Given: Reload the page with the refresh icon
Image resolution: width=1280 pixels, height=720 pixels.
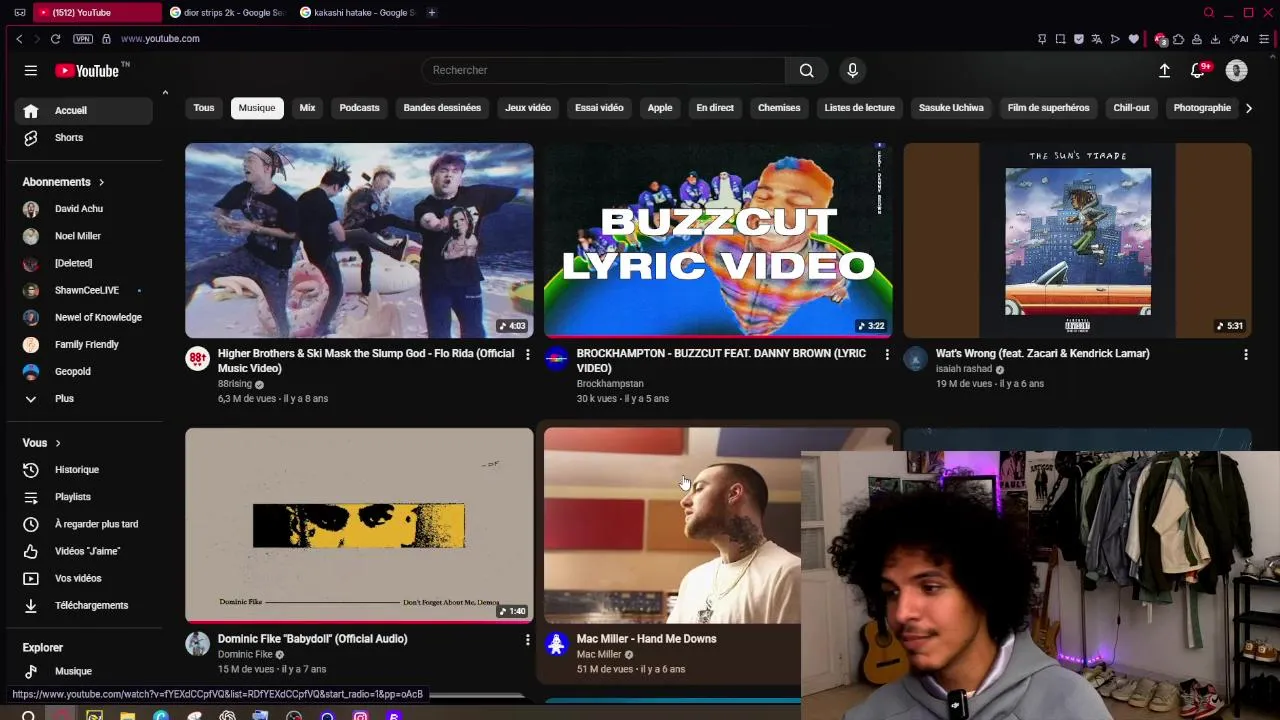Looking at the screenshot, I should point(55,39).
